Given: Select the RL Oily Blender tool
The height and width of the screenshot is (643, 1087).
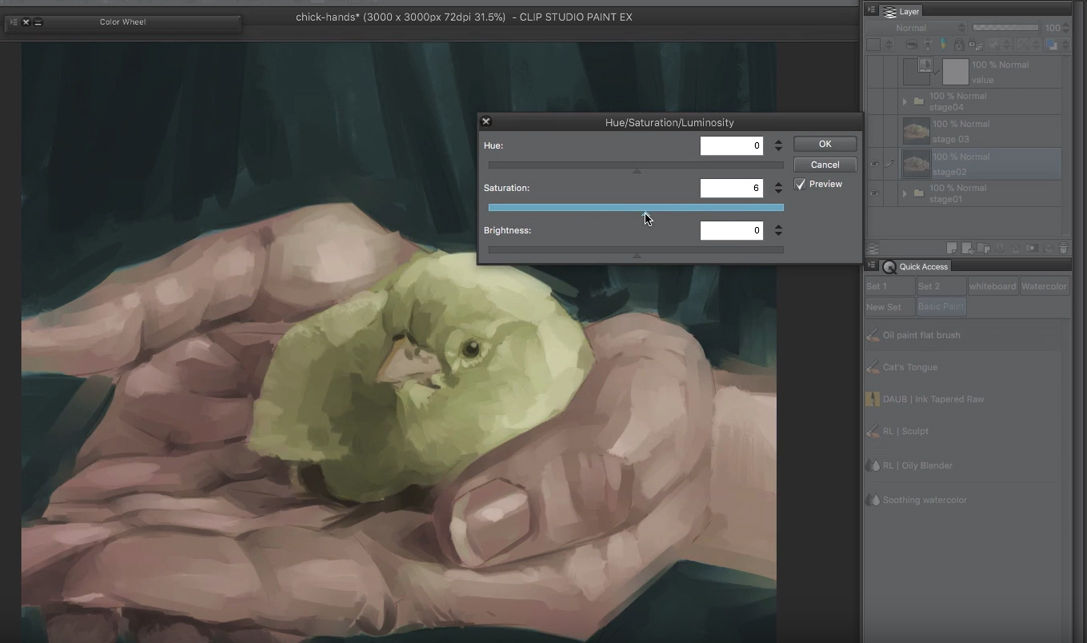Looking at the screenshot, I should click(x=917, y=465).
